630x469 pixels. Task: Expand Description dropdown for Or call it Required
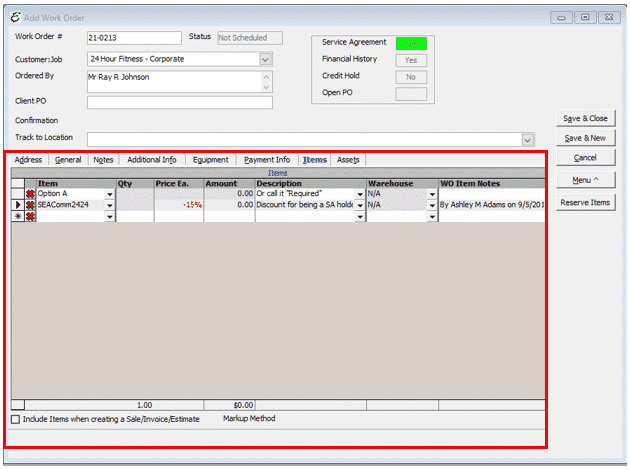(x=360, y=194)
